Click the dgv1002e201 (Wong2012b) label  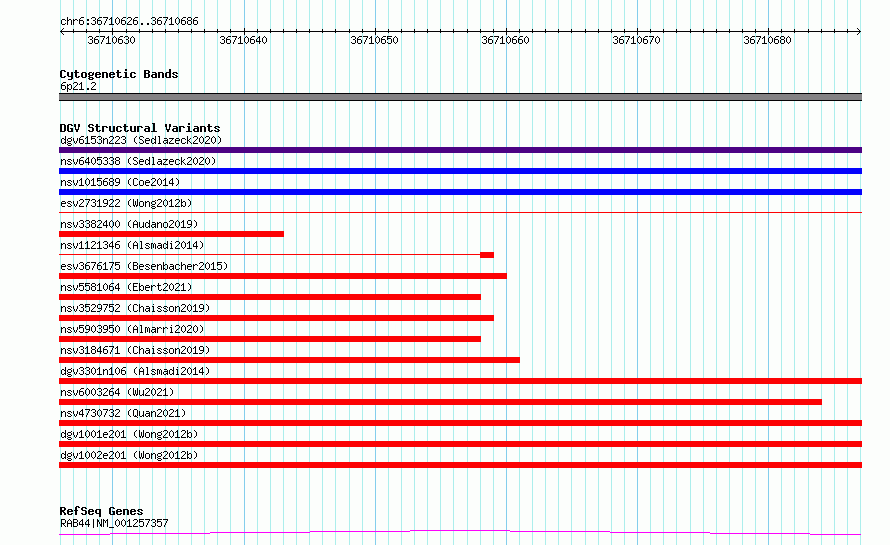129,455
